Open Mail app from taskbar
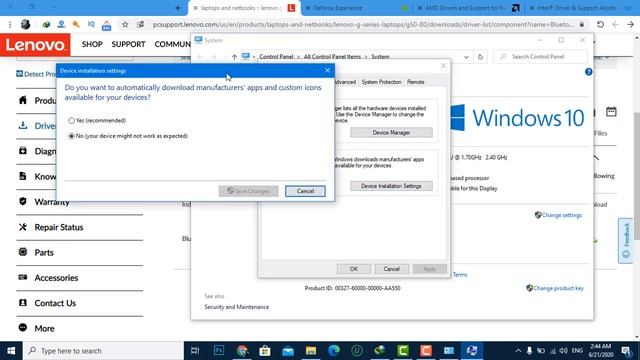Screen dimensions: 640x360 coord(288,351)
